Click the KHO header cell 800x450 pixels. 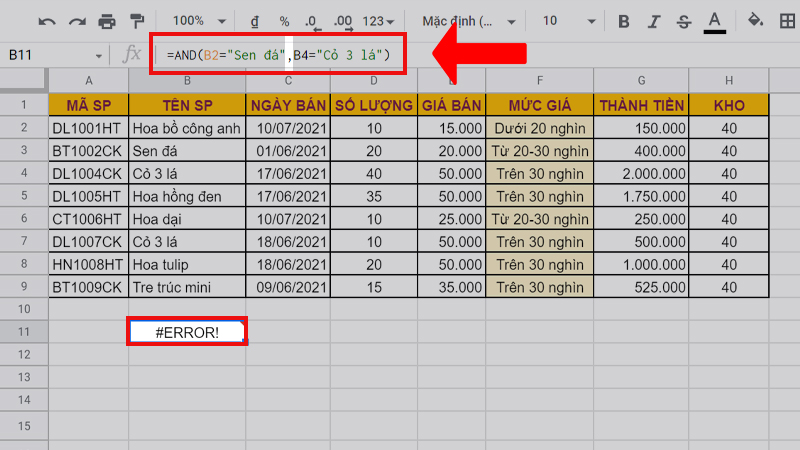click(729, 105)
